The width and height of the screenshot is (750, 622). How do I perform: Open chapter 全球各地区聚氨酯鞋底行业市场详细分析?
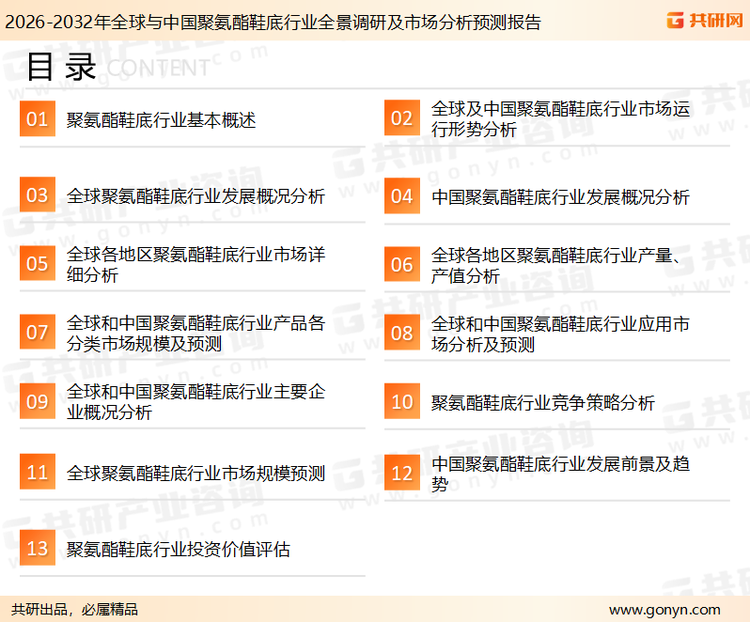point(196,264)
